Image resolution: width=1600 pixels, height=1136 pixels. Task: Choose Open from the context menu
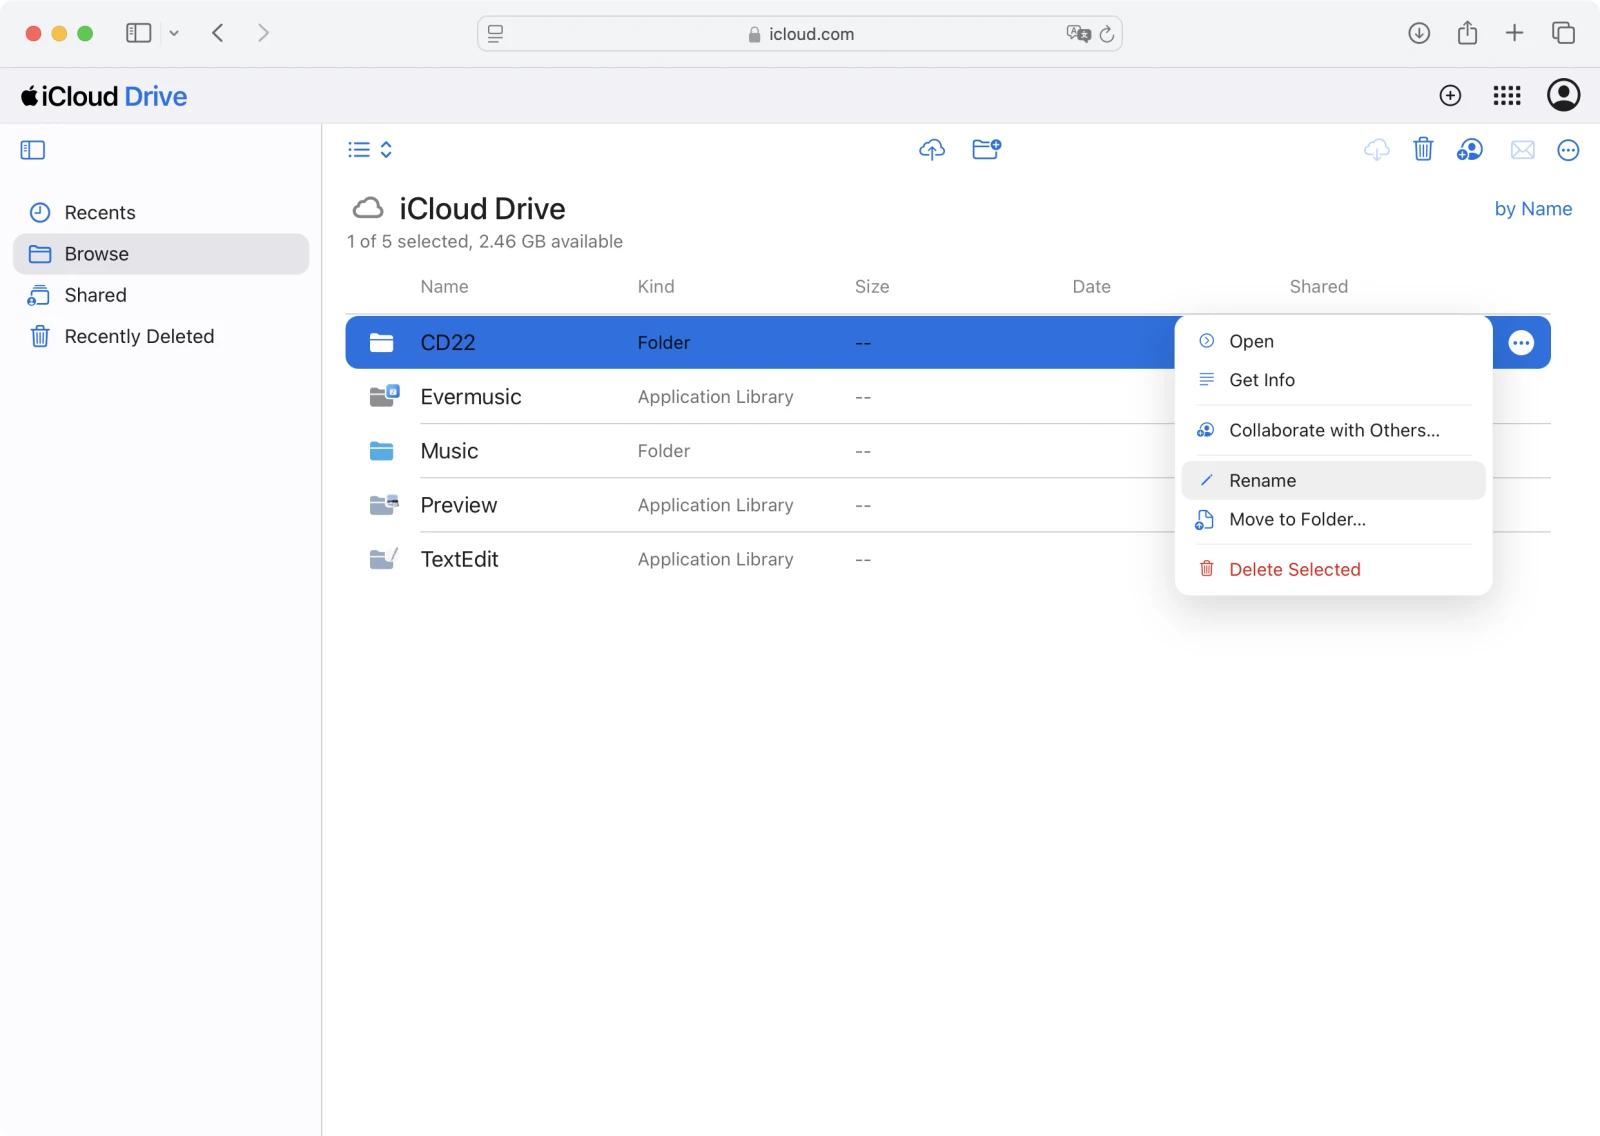1251,341
